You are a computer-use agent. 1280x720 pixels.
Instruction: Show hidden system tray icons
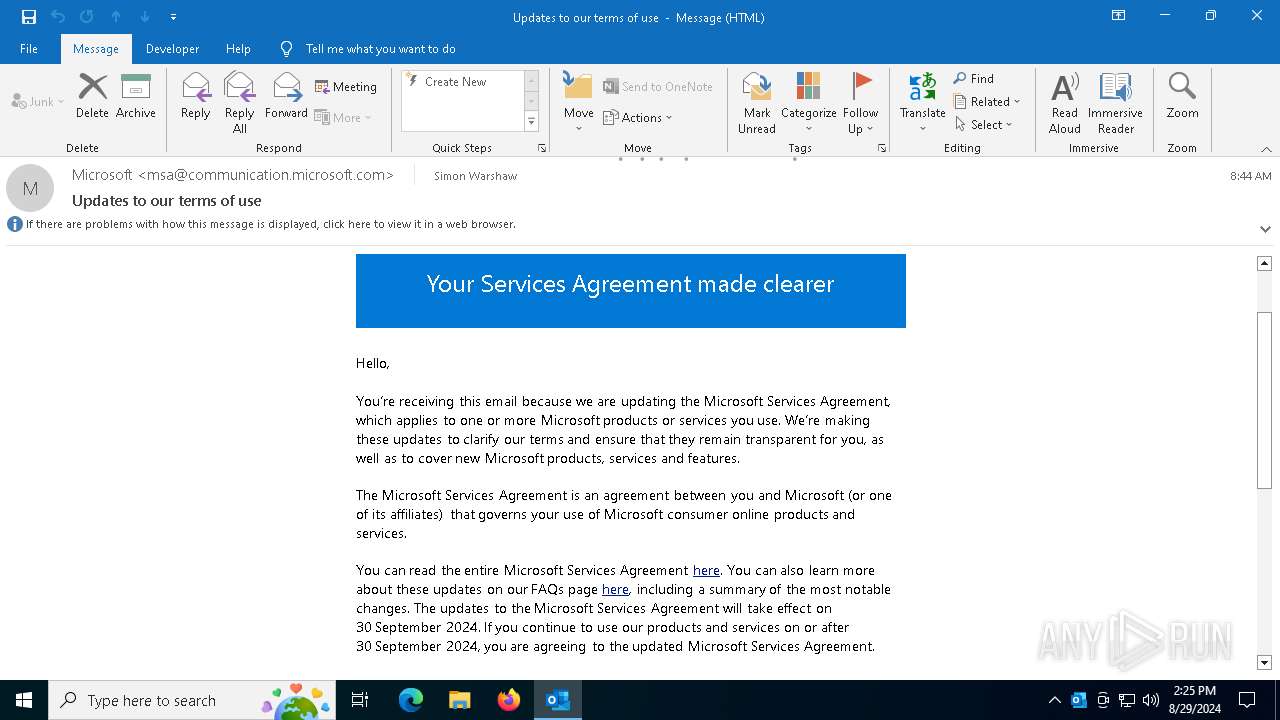(x=1054, y=700)
